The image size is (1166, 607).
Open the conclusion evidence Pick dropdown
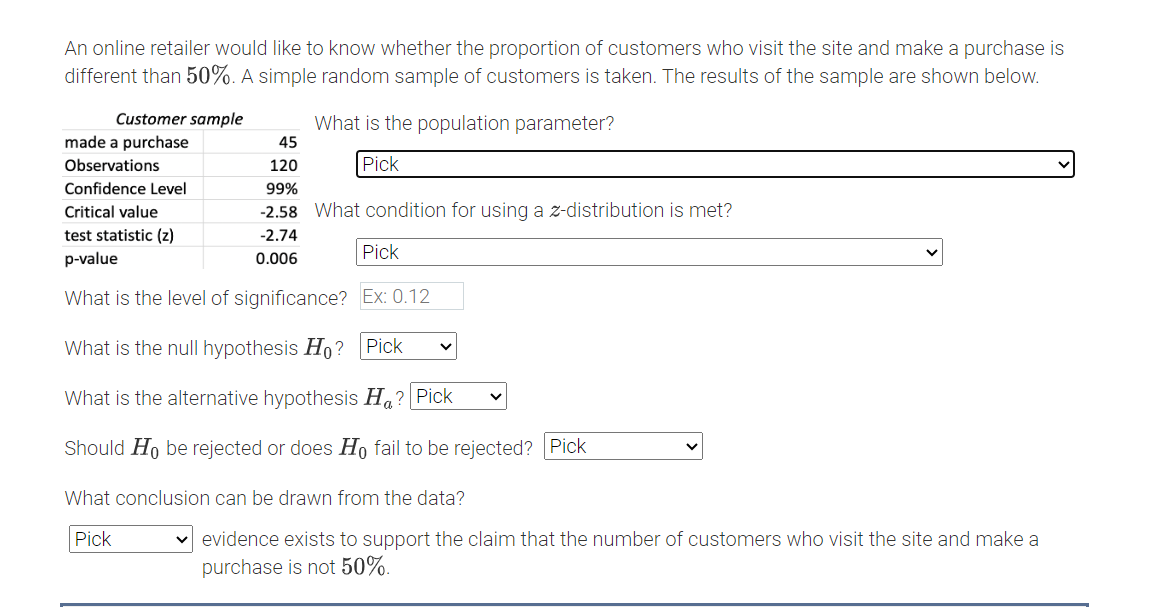(130, 539)
